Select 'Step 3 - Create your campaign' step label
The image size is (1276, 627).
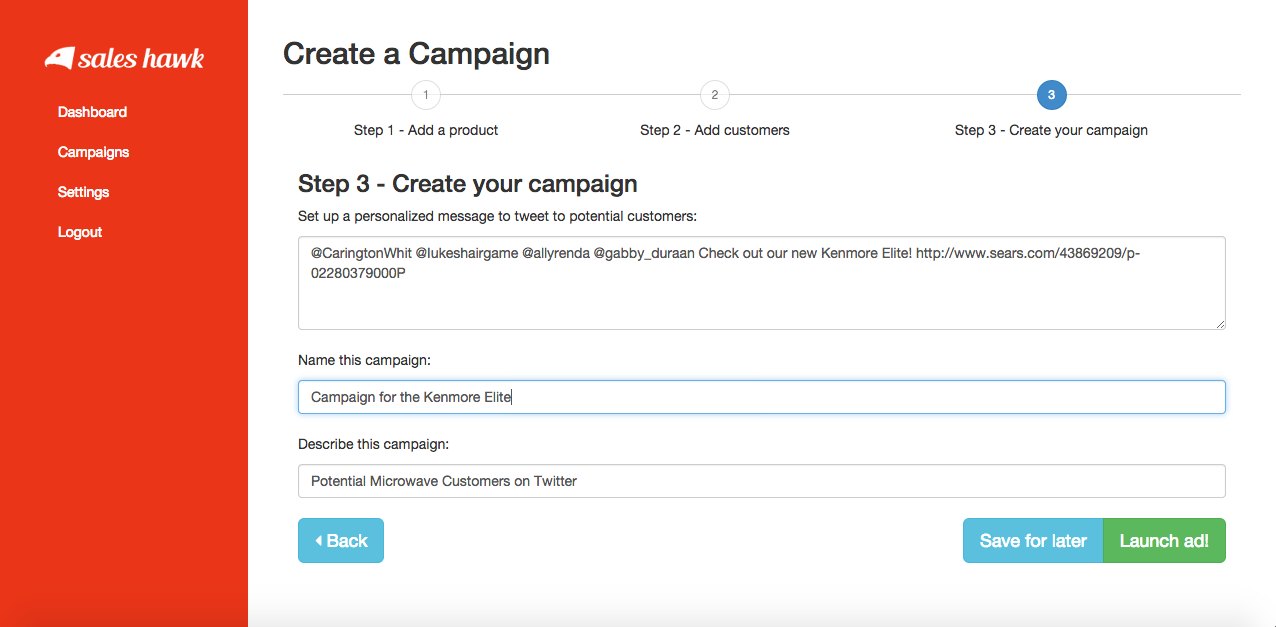tap(1051, 130)
